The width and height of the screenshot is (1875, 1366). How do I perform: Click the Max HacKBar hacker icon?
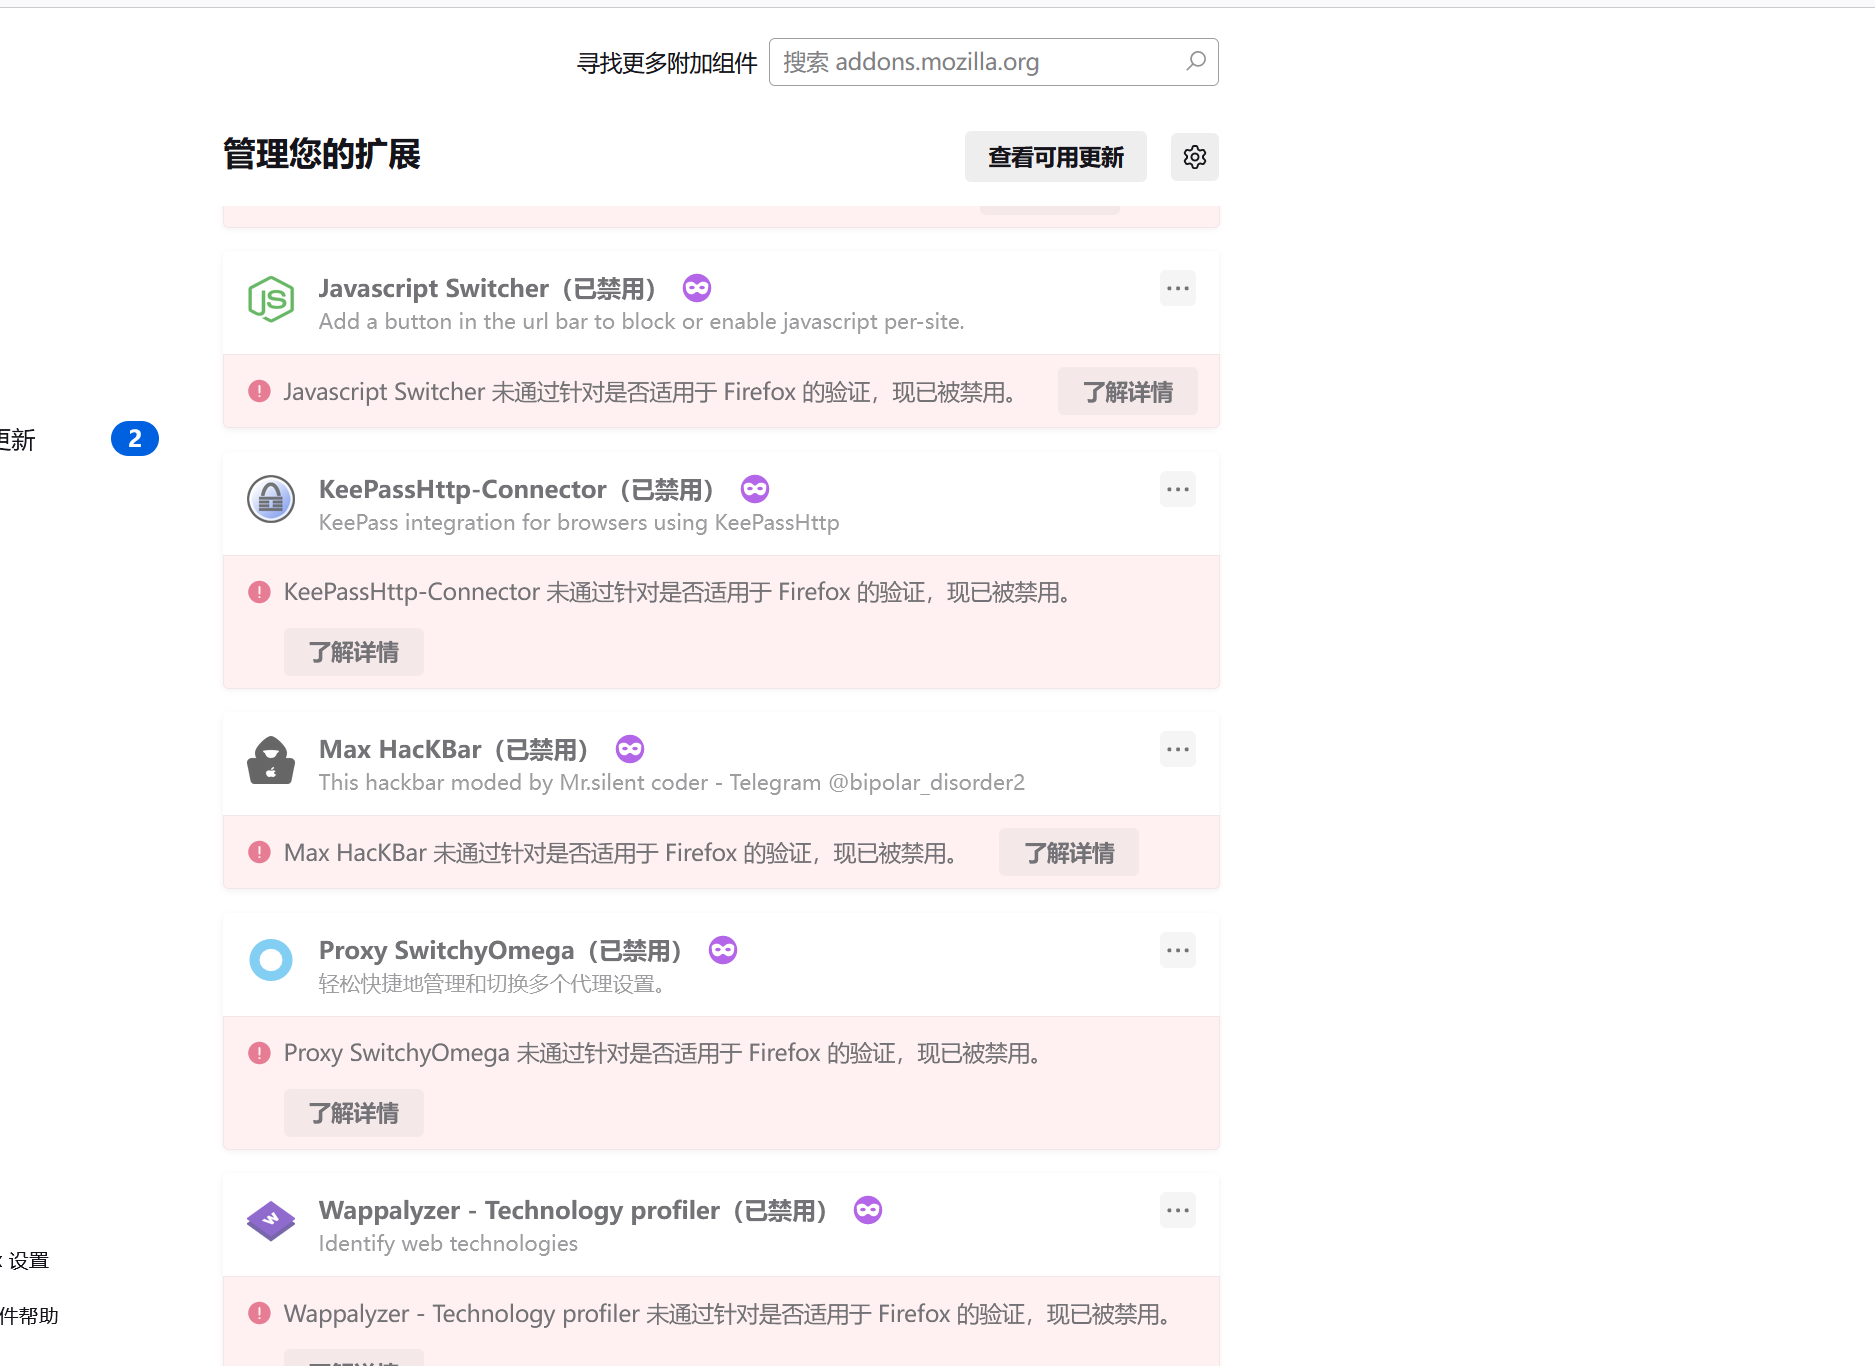tap(271, 760)
